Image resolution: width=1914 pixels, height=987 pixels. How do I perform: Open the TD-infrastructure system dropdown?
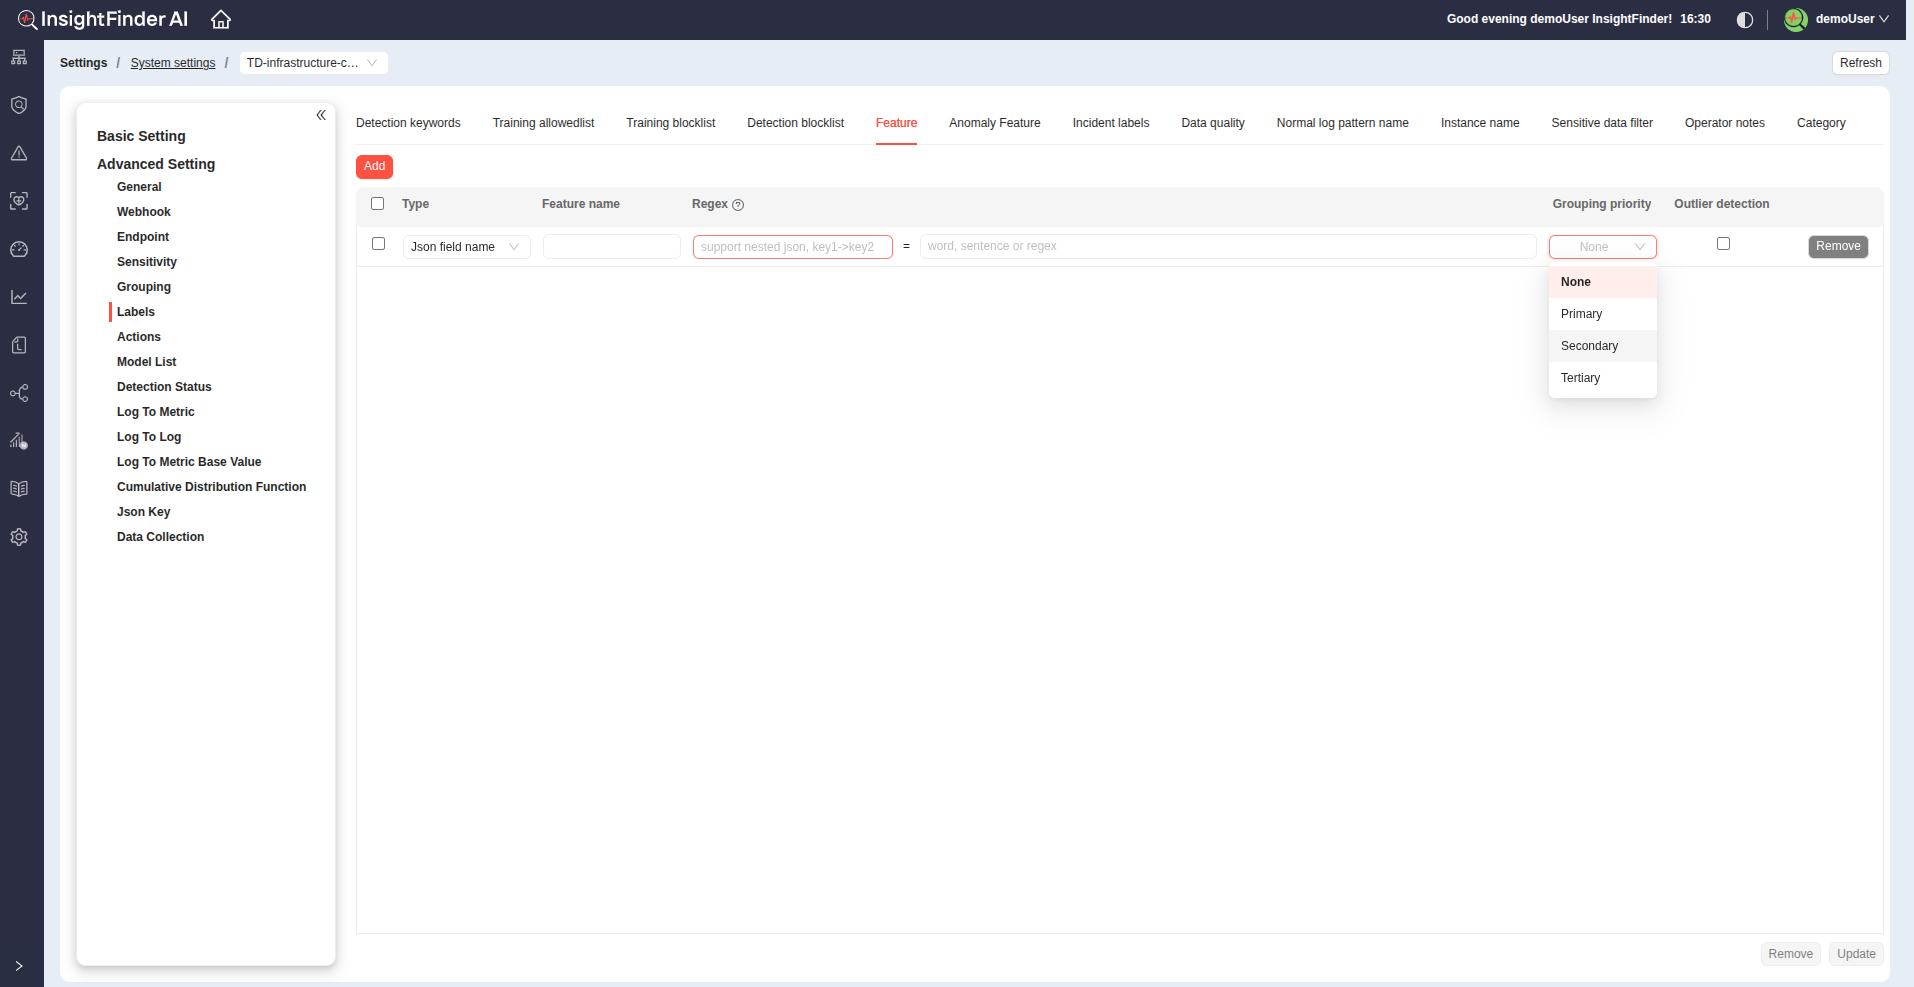pos(313,63)
